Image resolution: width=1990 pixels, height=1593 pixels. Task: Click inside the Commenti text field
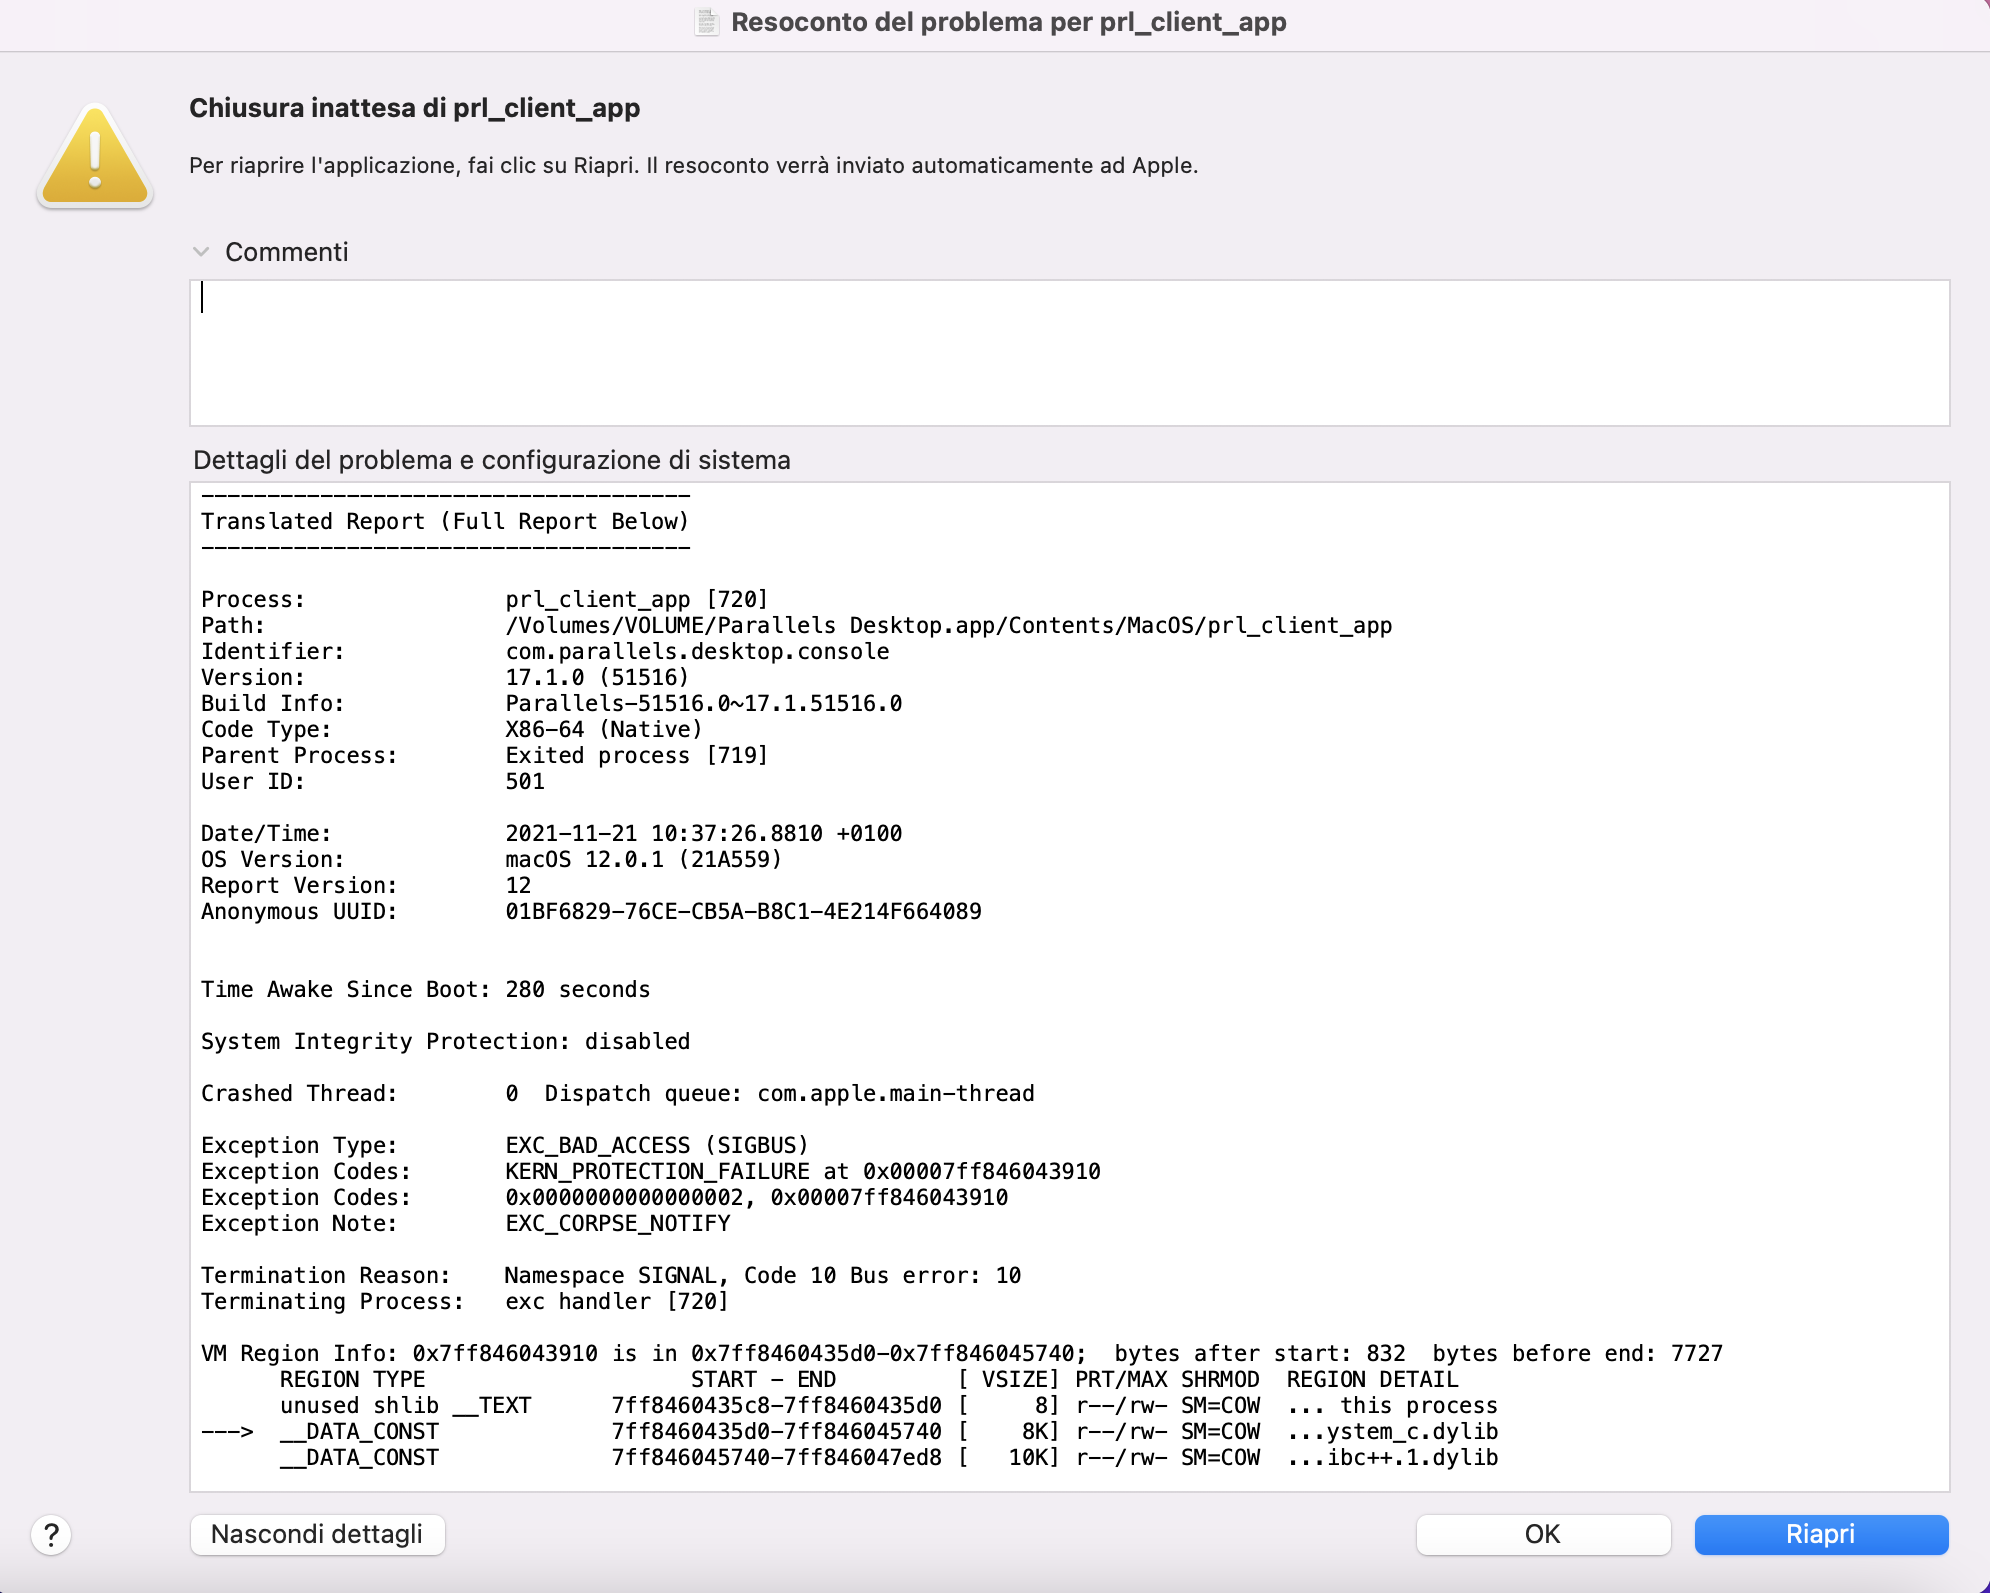[x=1069, y=353]
